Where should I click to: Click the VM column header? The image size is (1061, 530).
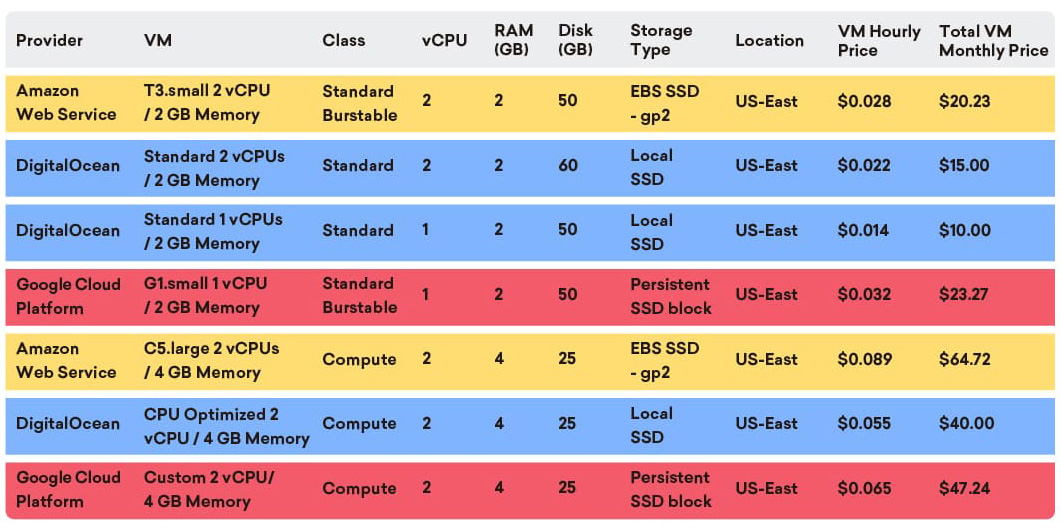[157, 40]
